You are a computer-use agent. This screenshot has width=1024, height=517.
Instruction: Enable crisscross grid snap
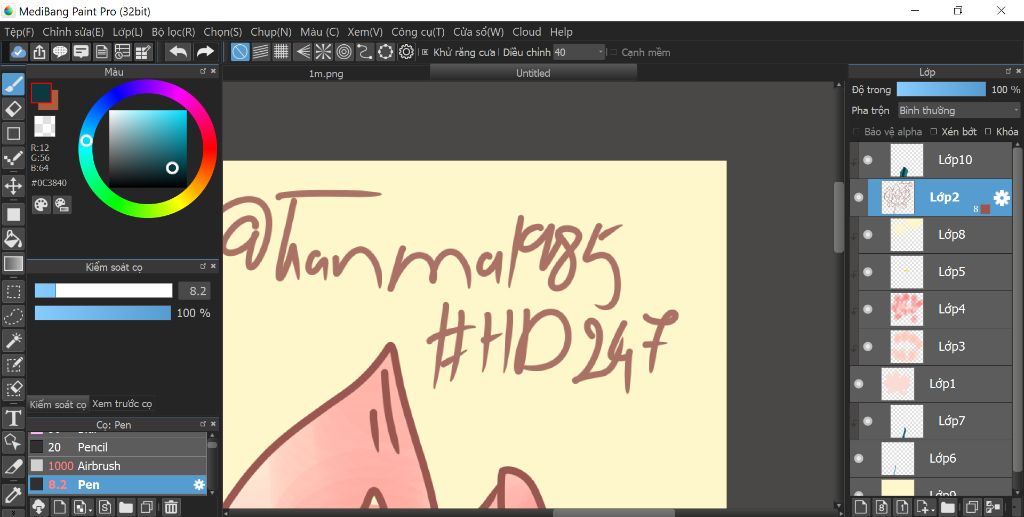pyautogui.click(x=281, y=52)
